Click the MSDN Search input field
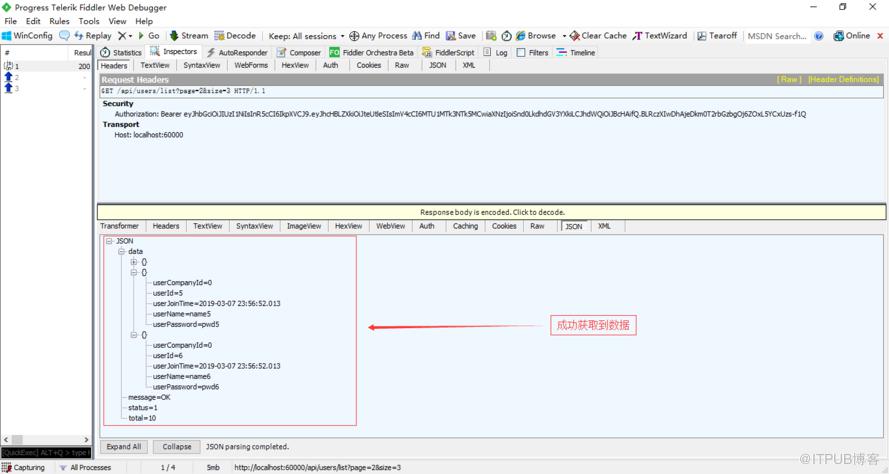The width and height of the screenshot is (889, 474). [777, 36]
